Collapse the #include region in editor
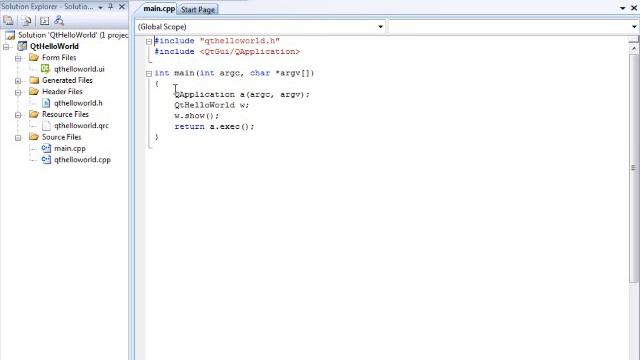Screen dimensions: 640x360 point(149,41)
